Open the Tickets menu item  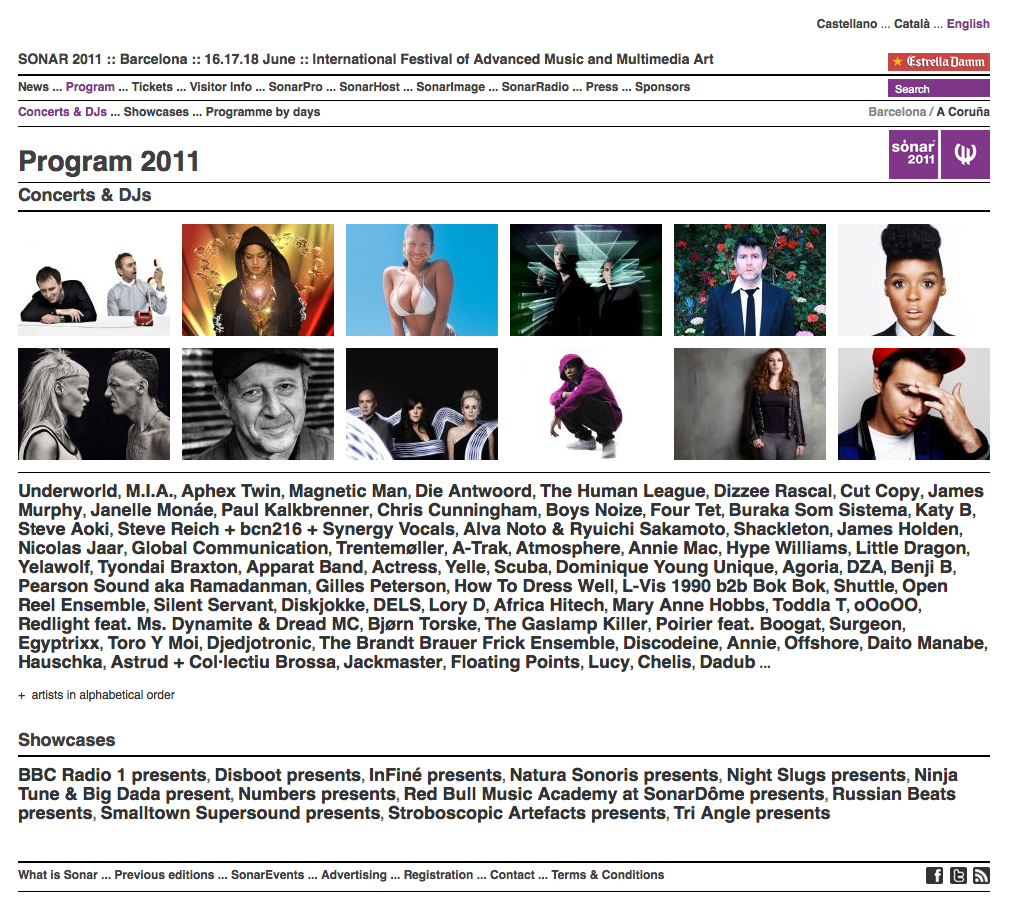click(152, 87)
